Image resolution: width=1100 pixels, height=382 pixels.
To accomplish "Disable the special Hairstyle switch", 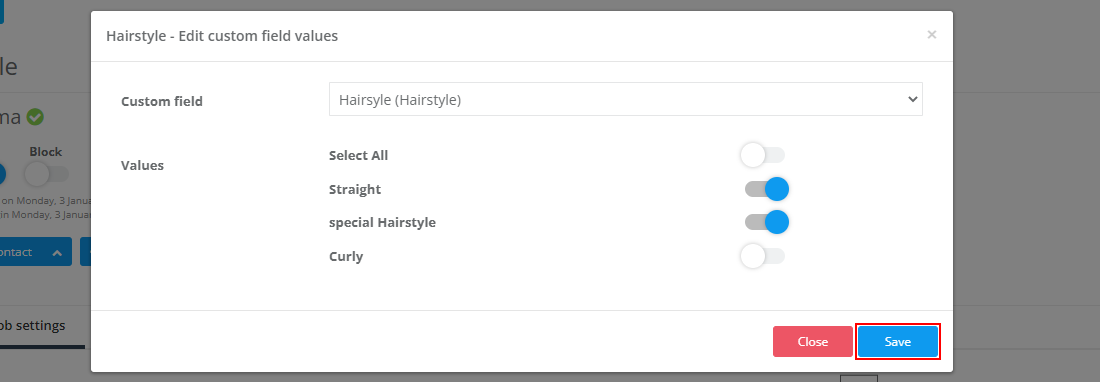I will (x=767, y=222).
